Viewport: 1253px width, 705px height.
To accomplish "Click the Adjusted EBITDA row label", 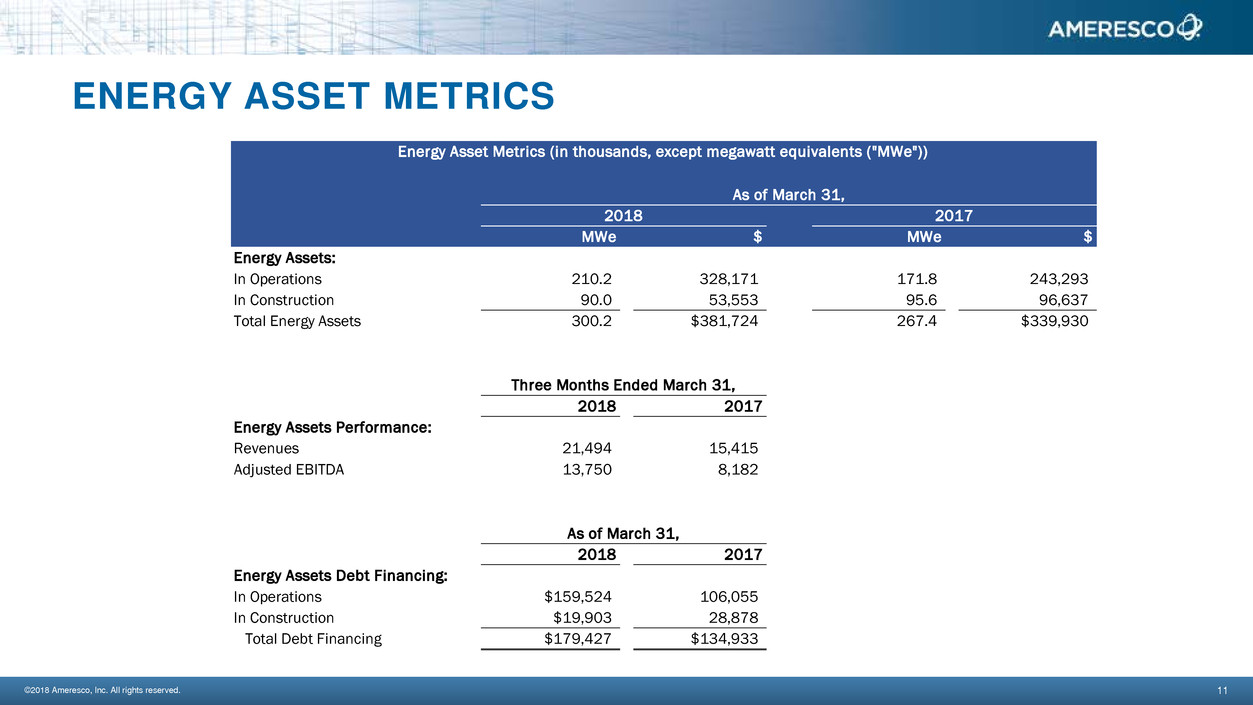I will coord(288,470).
